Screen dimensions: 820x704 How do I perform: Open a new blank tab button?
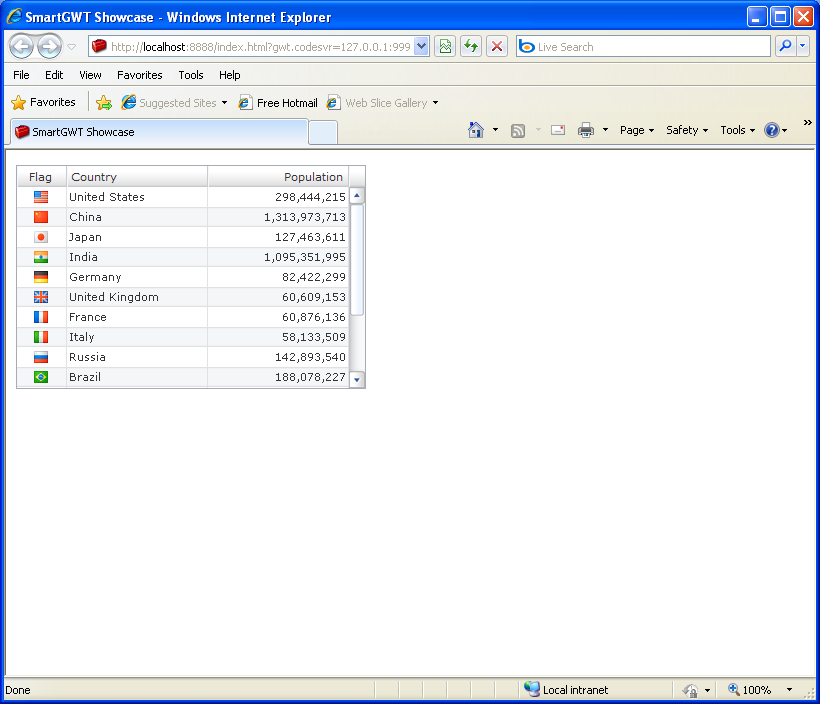click(323, 132)
